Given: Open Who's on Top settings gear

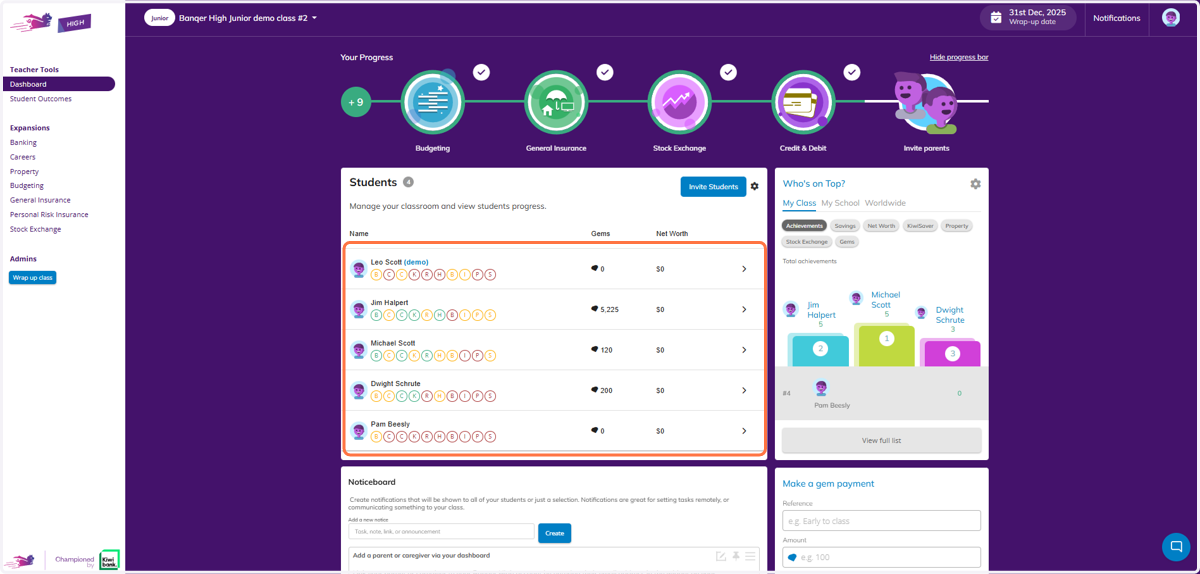Looking at the screenshot, I should pos(975,184).
